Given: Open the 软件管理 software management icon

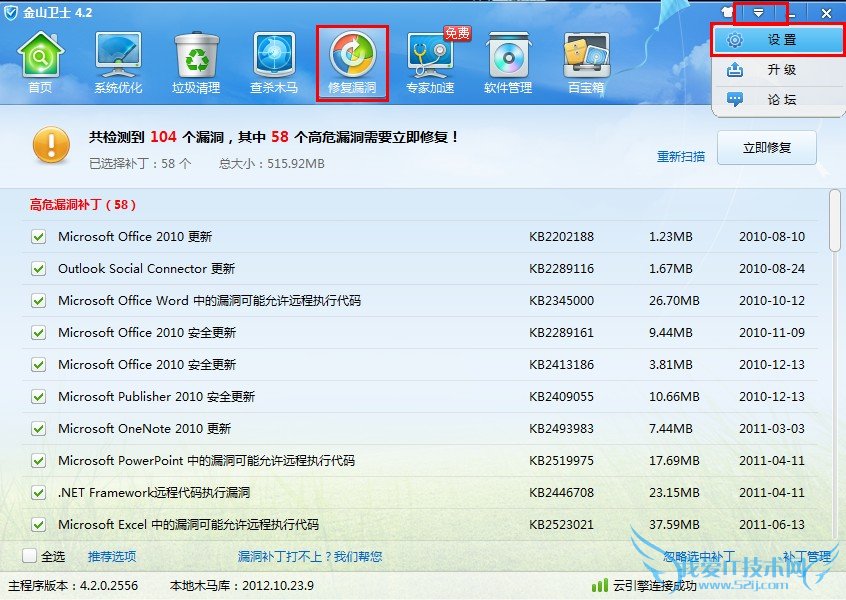Looking at the screenshot, I should pos(508,63).
